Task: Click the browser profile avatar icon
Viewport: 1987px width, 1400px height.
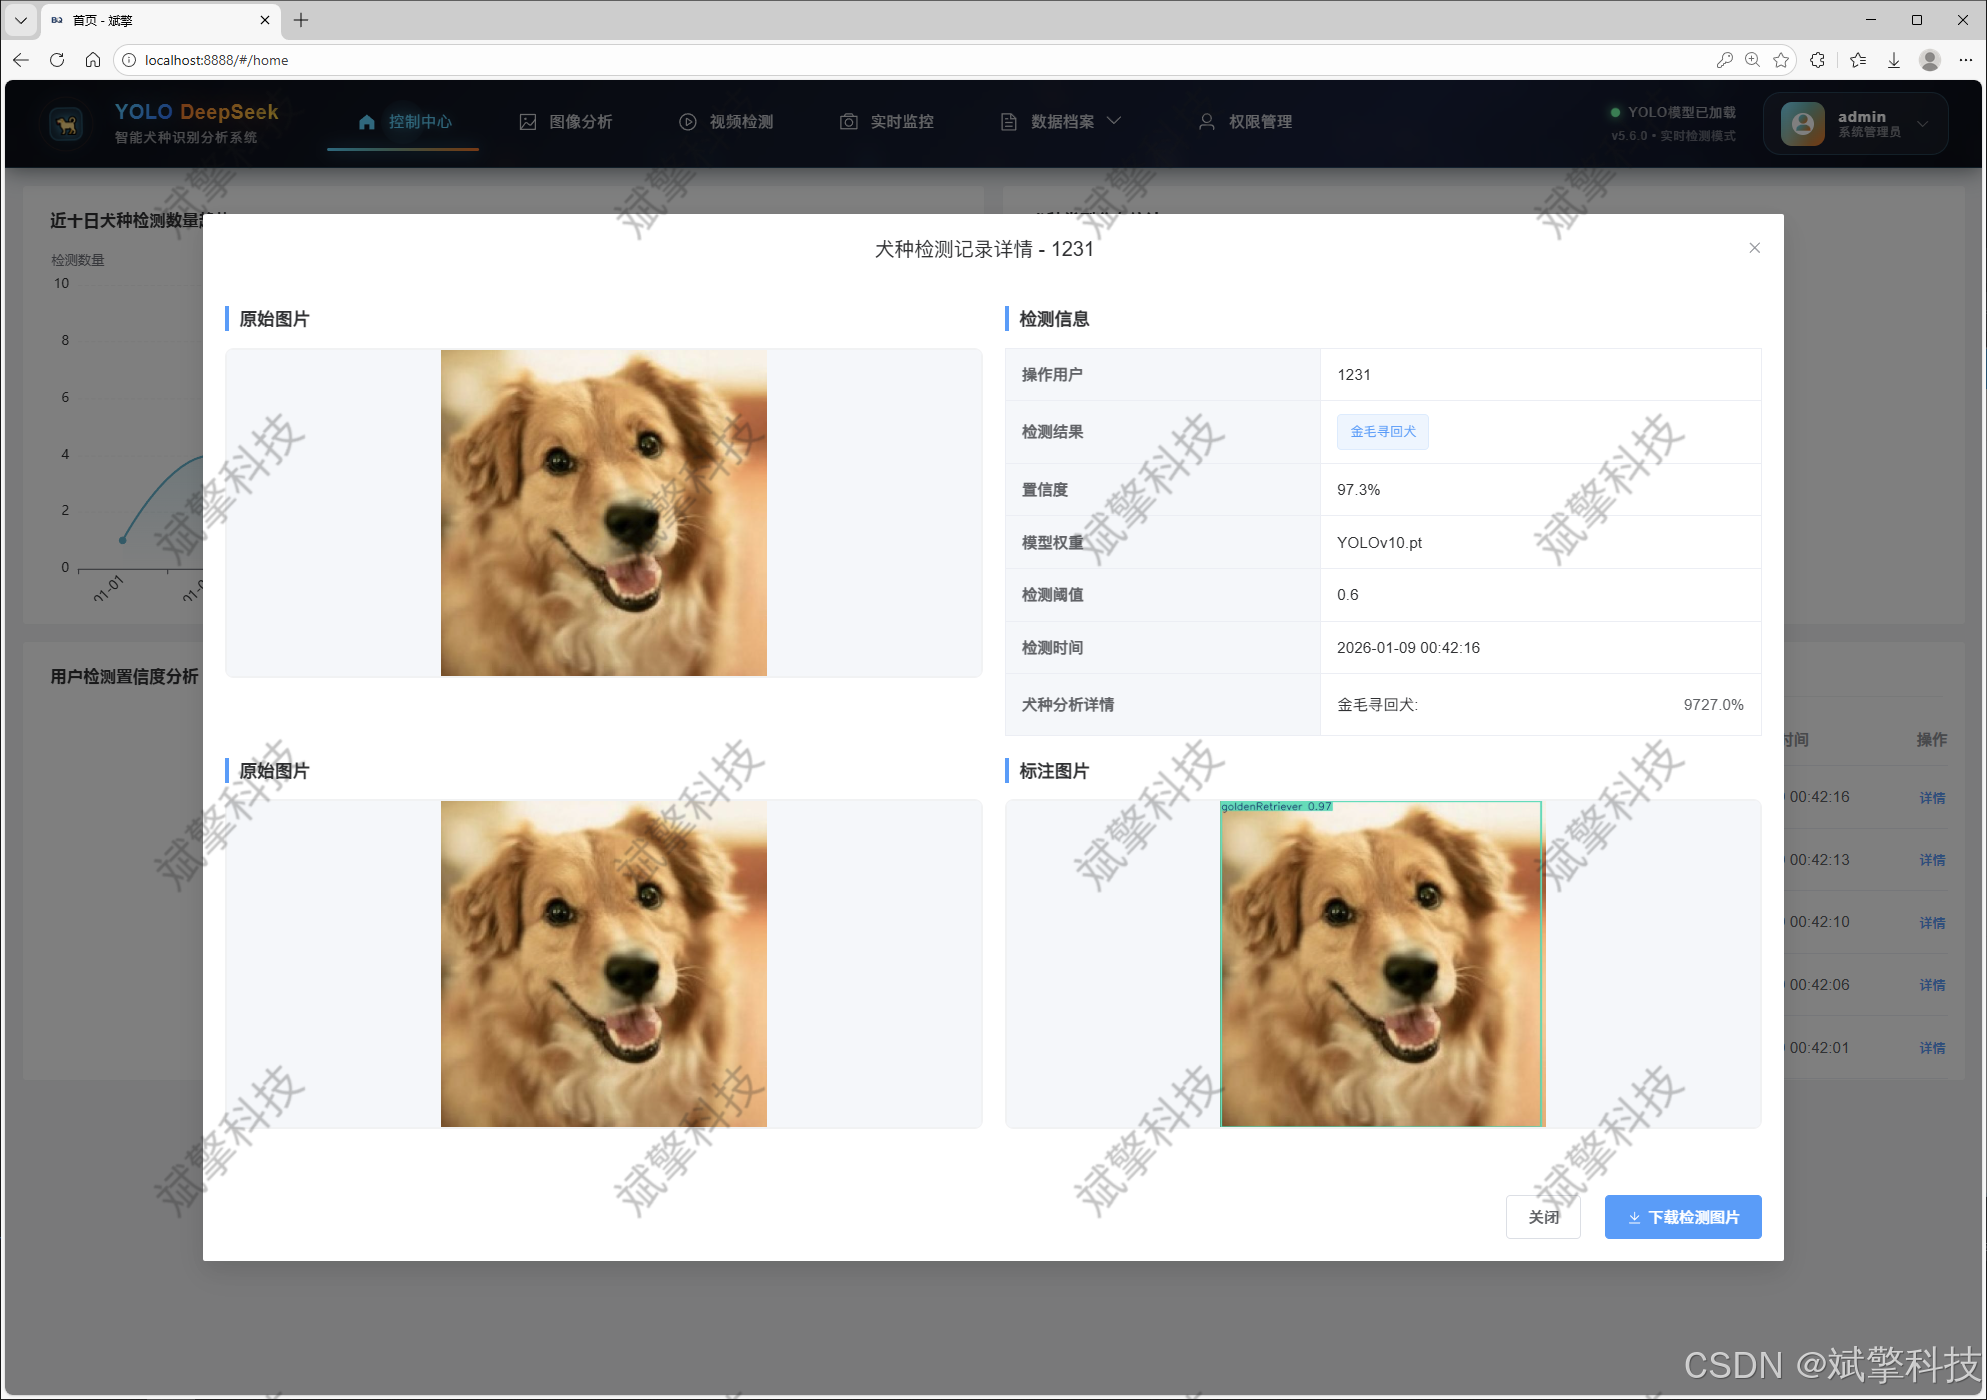Action: coord(1930,60)
